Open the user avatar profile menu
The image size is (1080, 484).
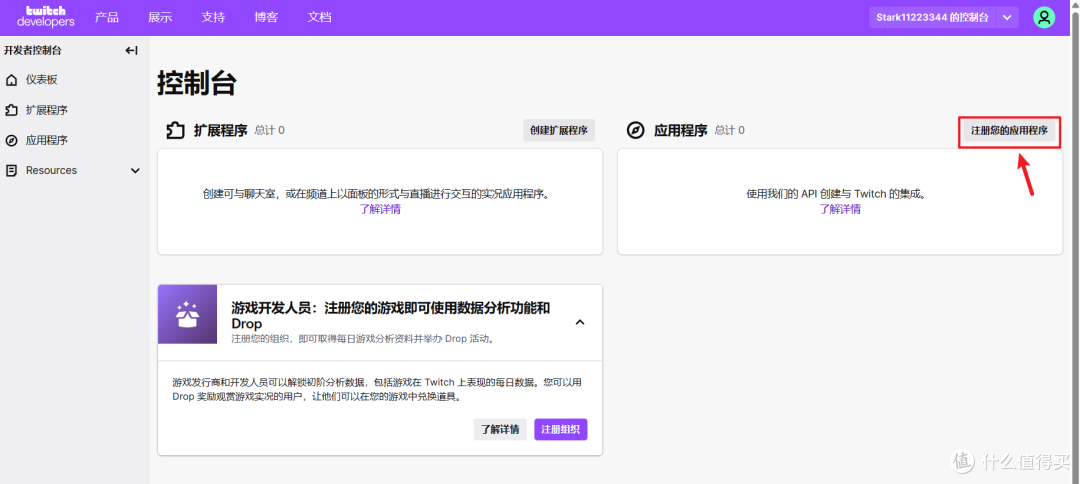(1044, 17)
